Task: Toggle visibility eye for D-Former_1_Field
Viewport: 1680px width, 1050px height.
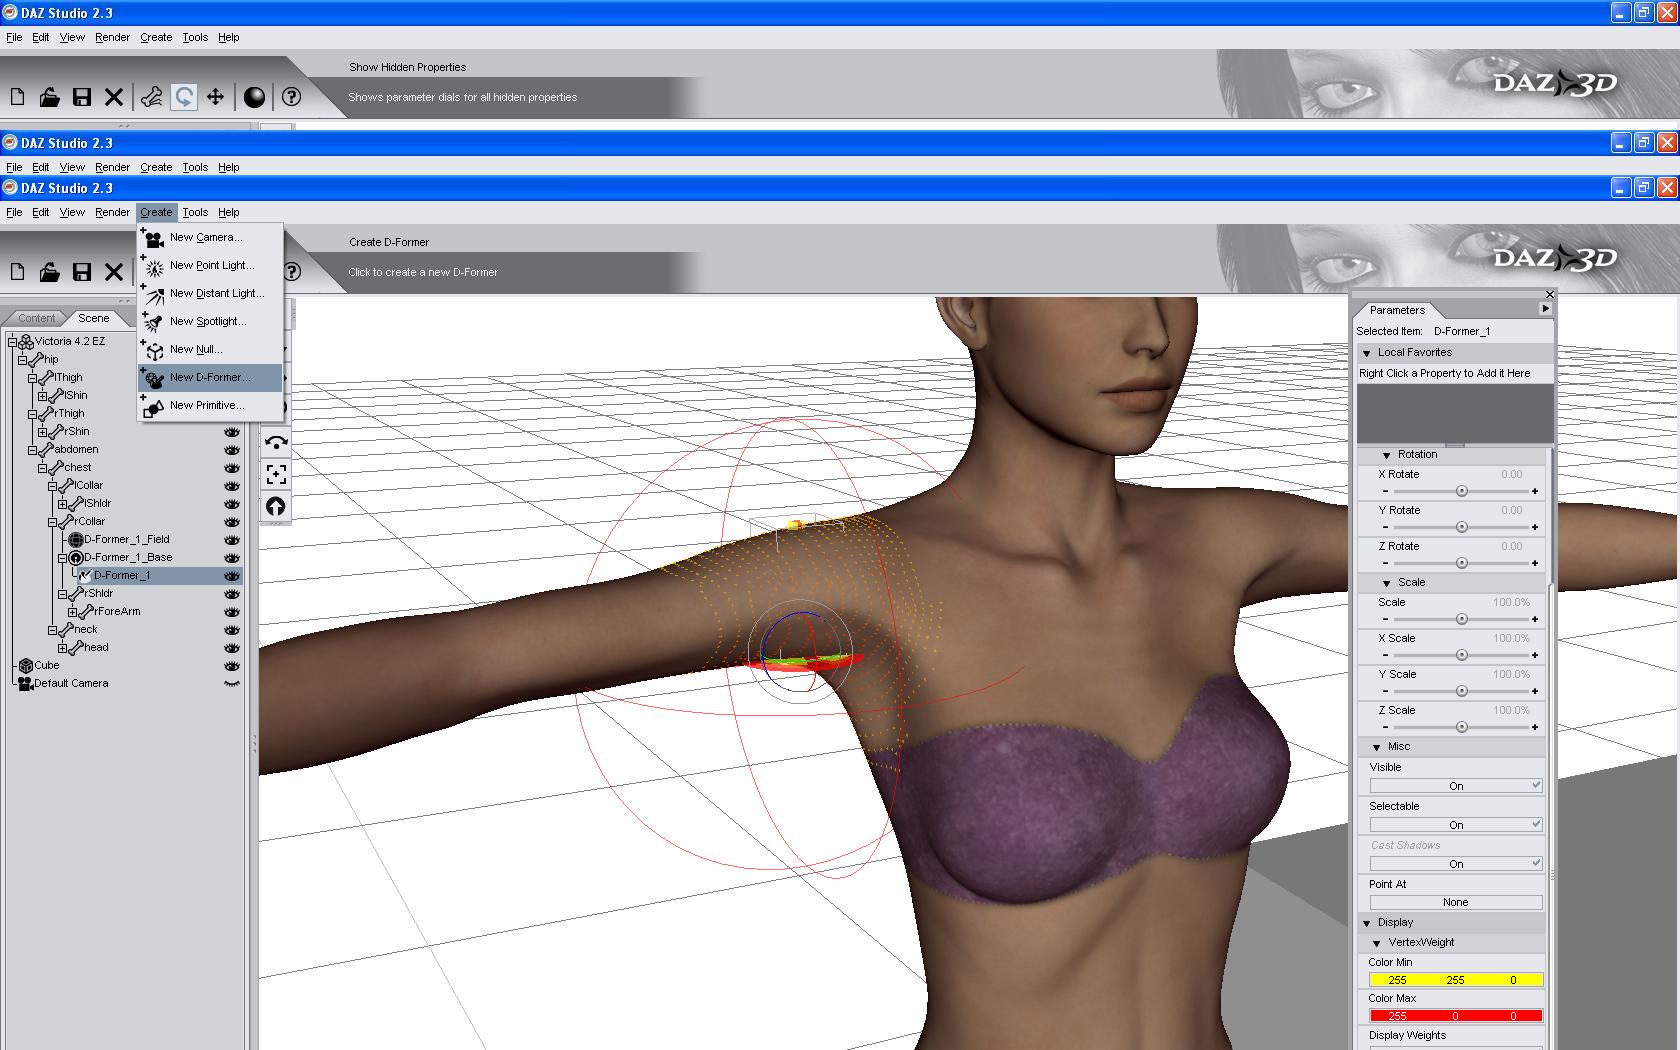Action: tap(232, 540)
